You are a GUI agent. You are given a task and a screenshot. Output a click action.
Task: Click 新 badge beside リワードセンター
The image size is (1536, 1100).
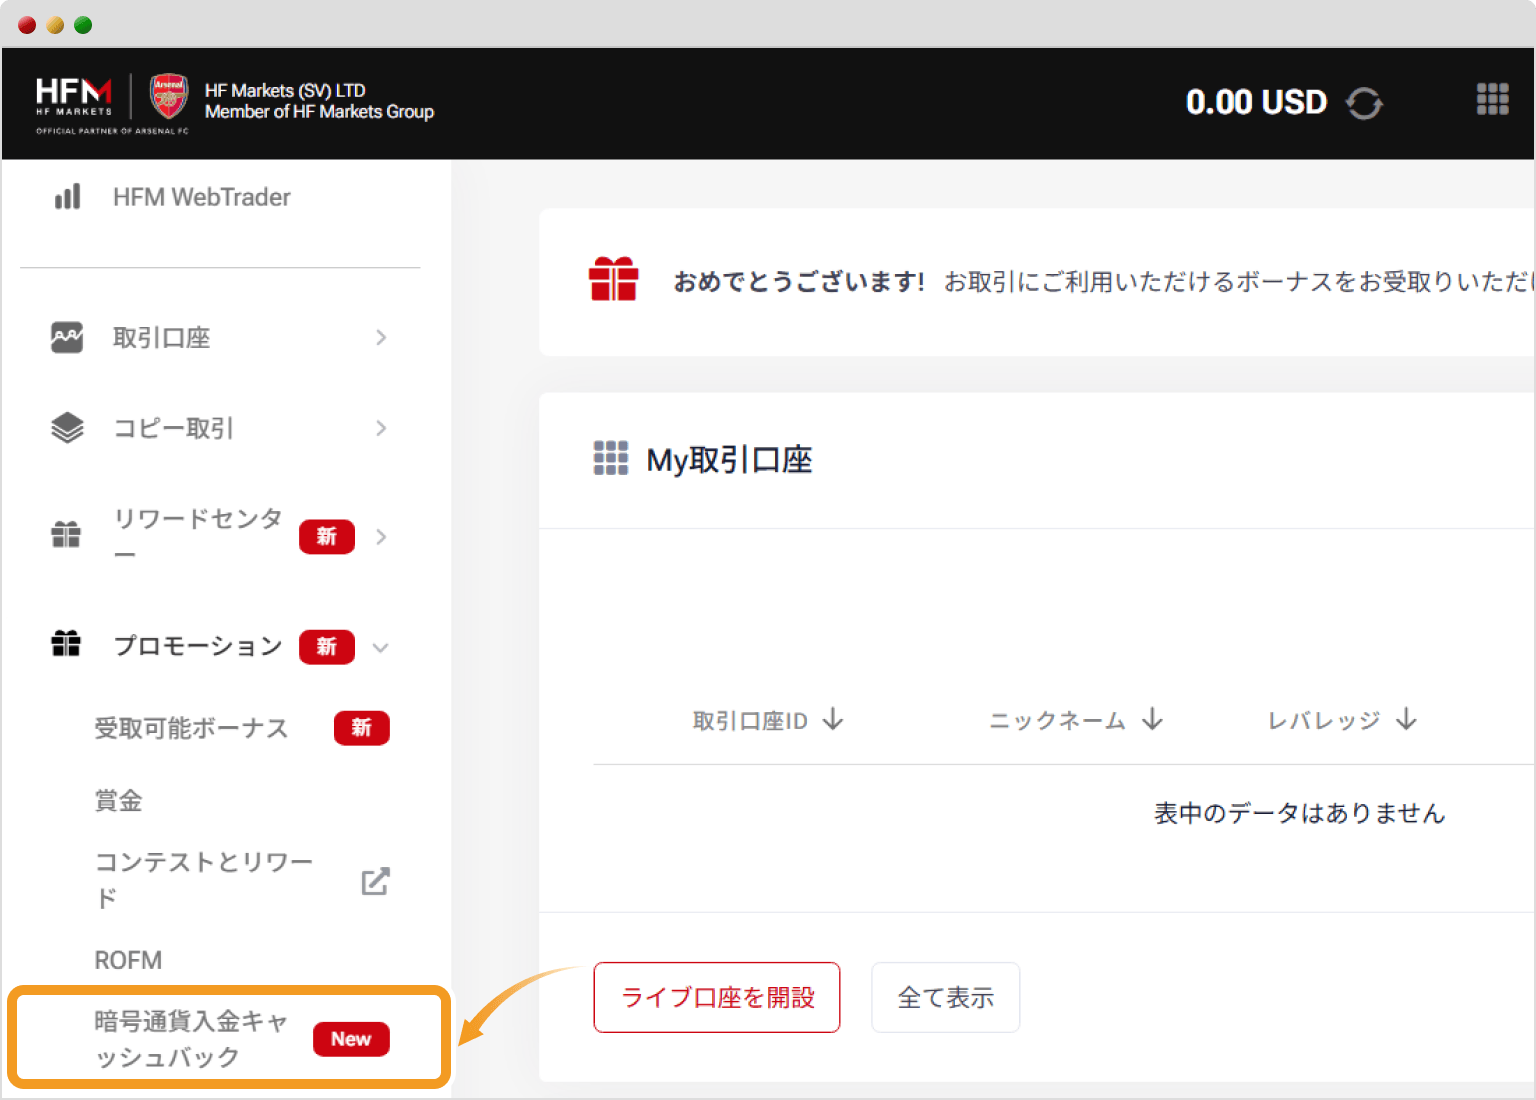327,537
